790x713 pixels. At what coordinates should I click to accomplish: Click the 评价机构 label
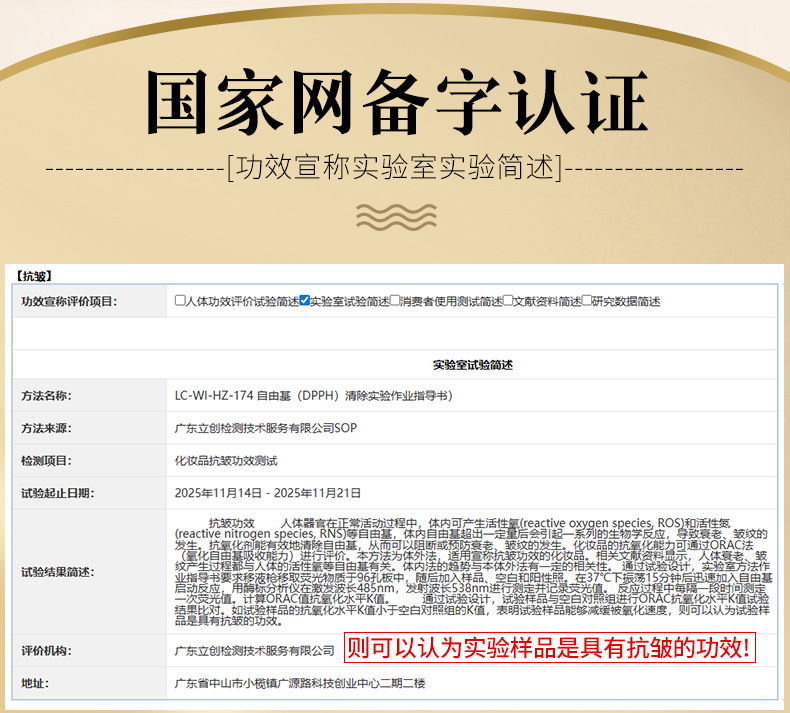click(46, 651)
